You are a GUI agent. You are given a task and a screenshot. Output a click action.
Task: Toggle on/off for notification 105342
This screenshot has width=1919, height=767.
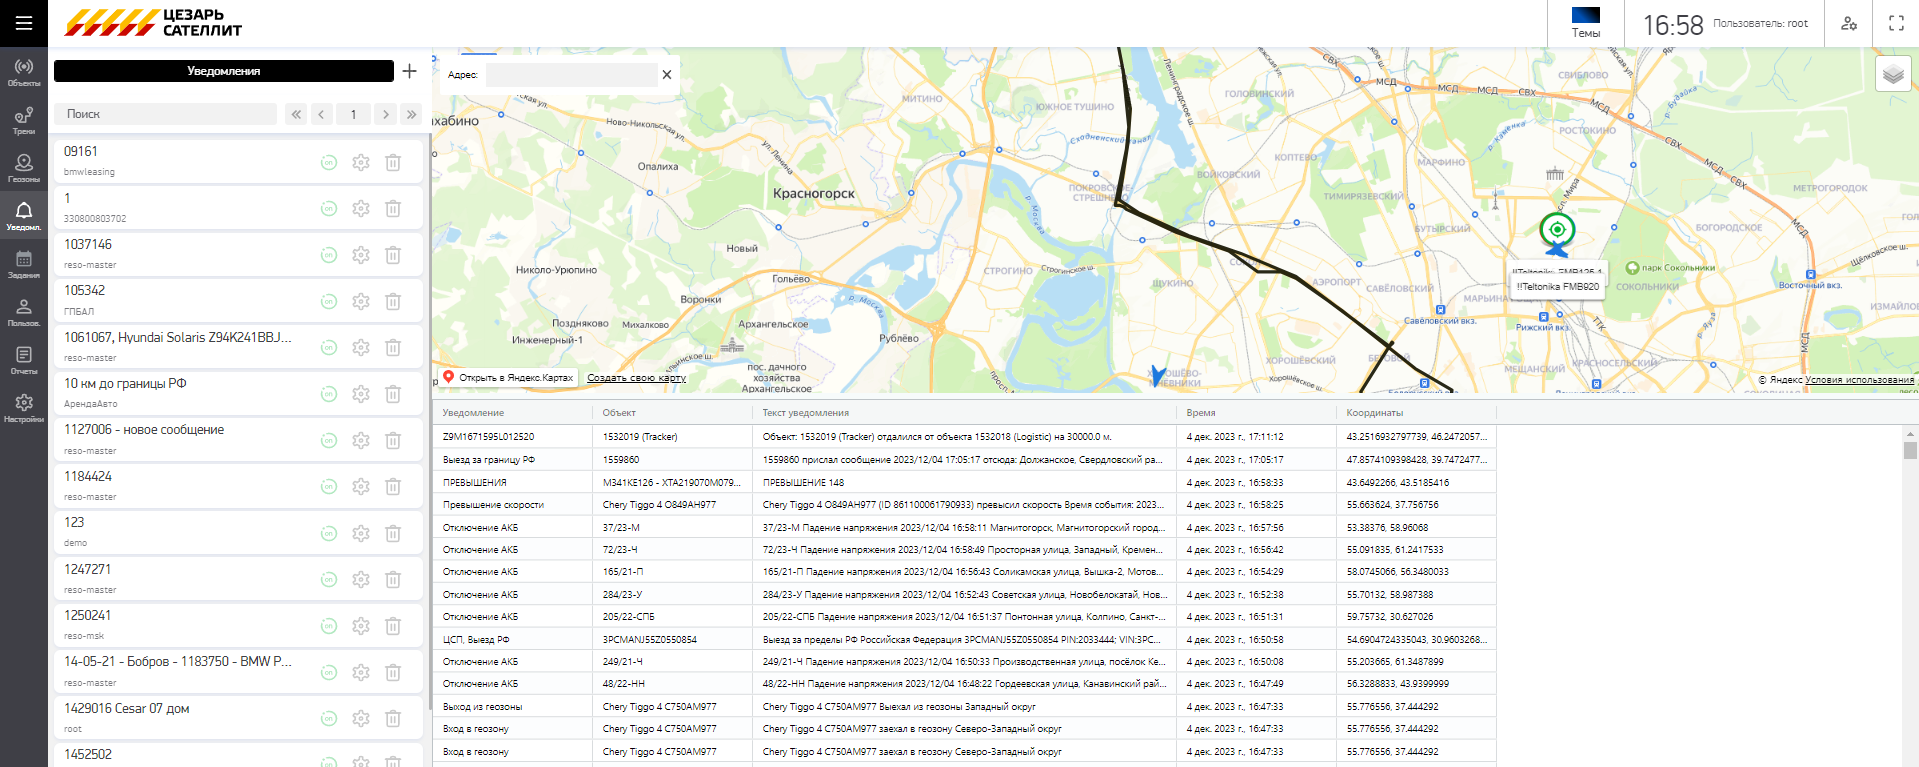coord(329,301)
